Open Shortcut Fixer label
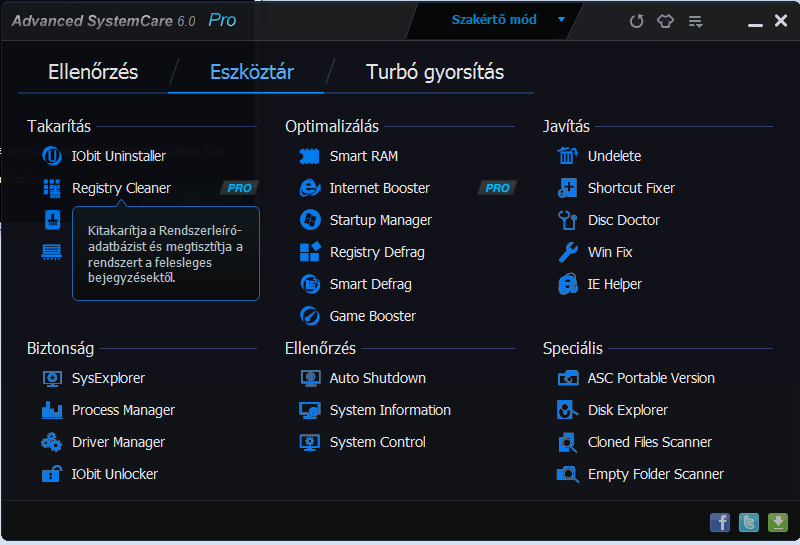This screenshot has height=545, width=800. click(631, 188)
